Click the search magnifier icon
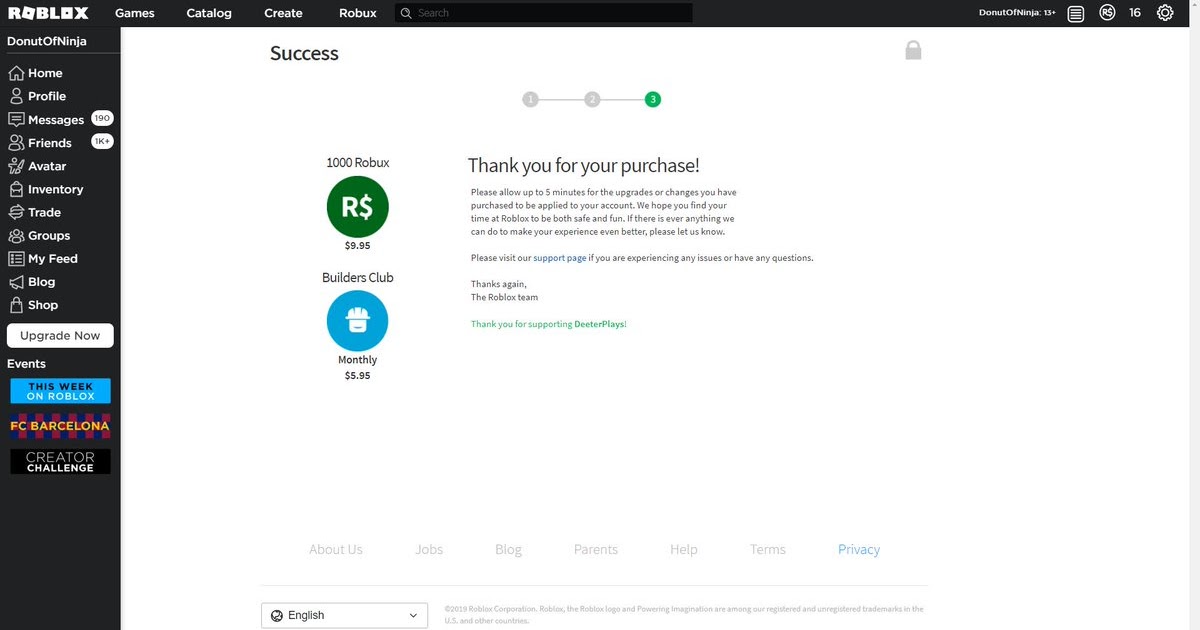Image resolution: width=1200 pixels, height=630 pixels. pos(405,13)
